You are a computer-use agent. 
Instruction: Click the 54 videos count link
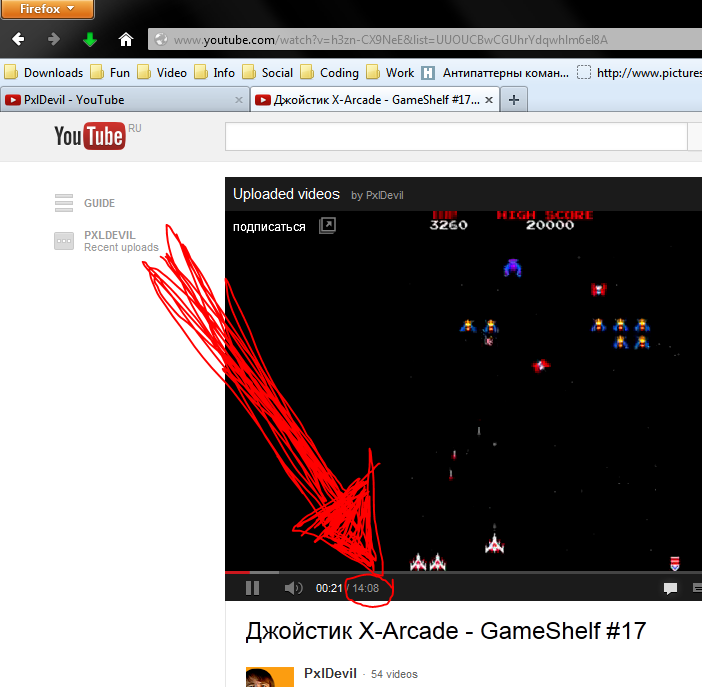(394, 674)
